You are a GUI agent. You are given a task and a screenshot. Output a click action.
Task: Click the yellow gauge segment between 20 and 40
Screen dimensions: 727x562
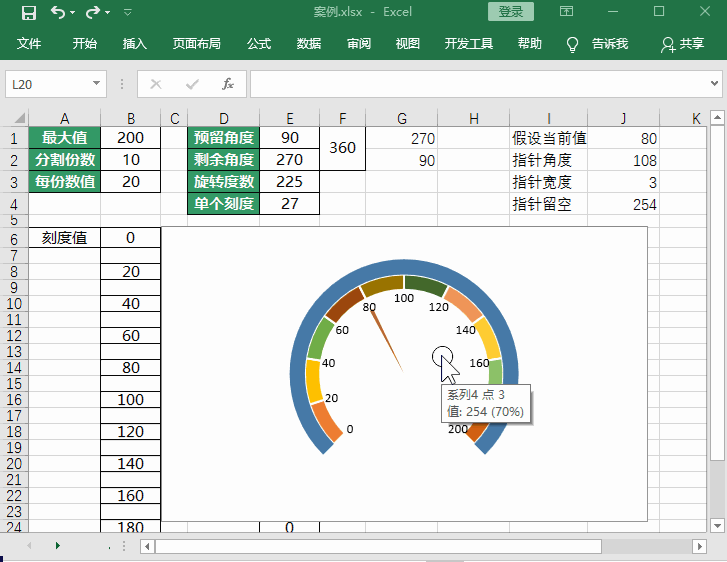pyautogui.click(x=314, y=381)
